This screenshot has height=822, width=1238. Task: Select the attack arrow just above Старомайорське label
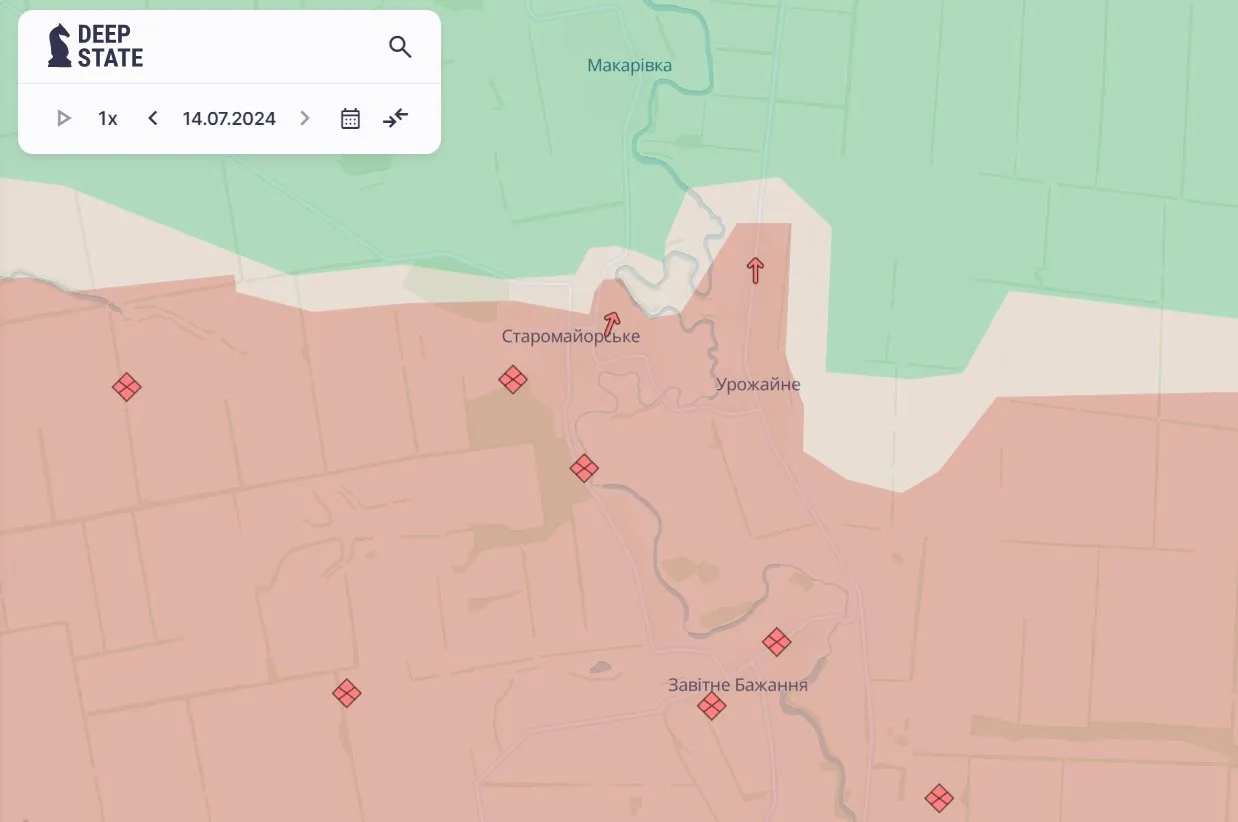point(611,322)
